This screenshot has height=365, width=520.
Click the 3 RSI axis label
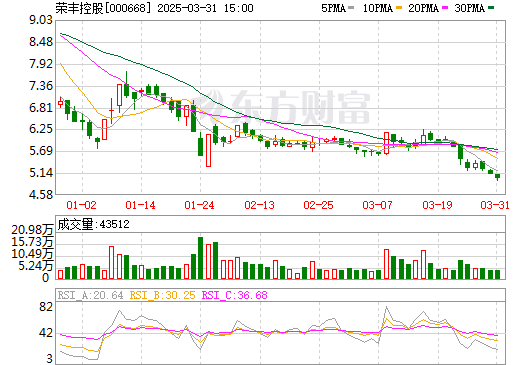[x=50, y=359]
